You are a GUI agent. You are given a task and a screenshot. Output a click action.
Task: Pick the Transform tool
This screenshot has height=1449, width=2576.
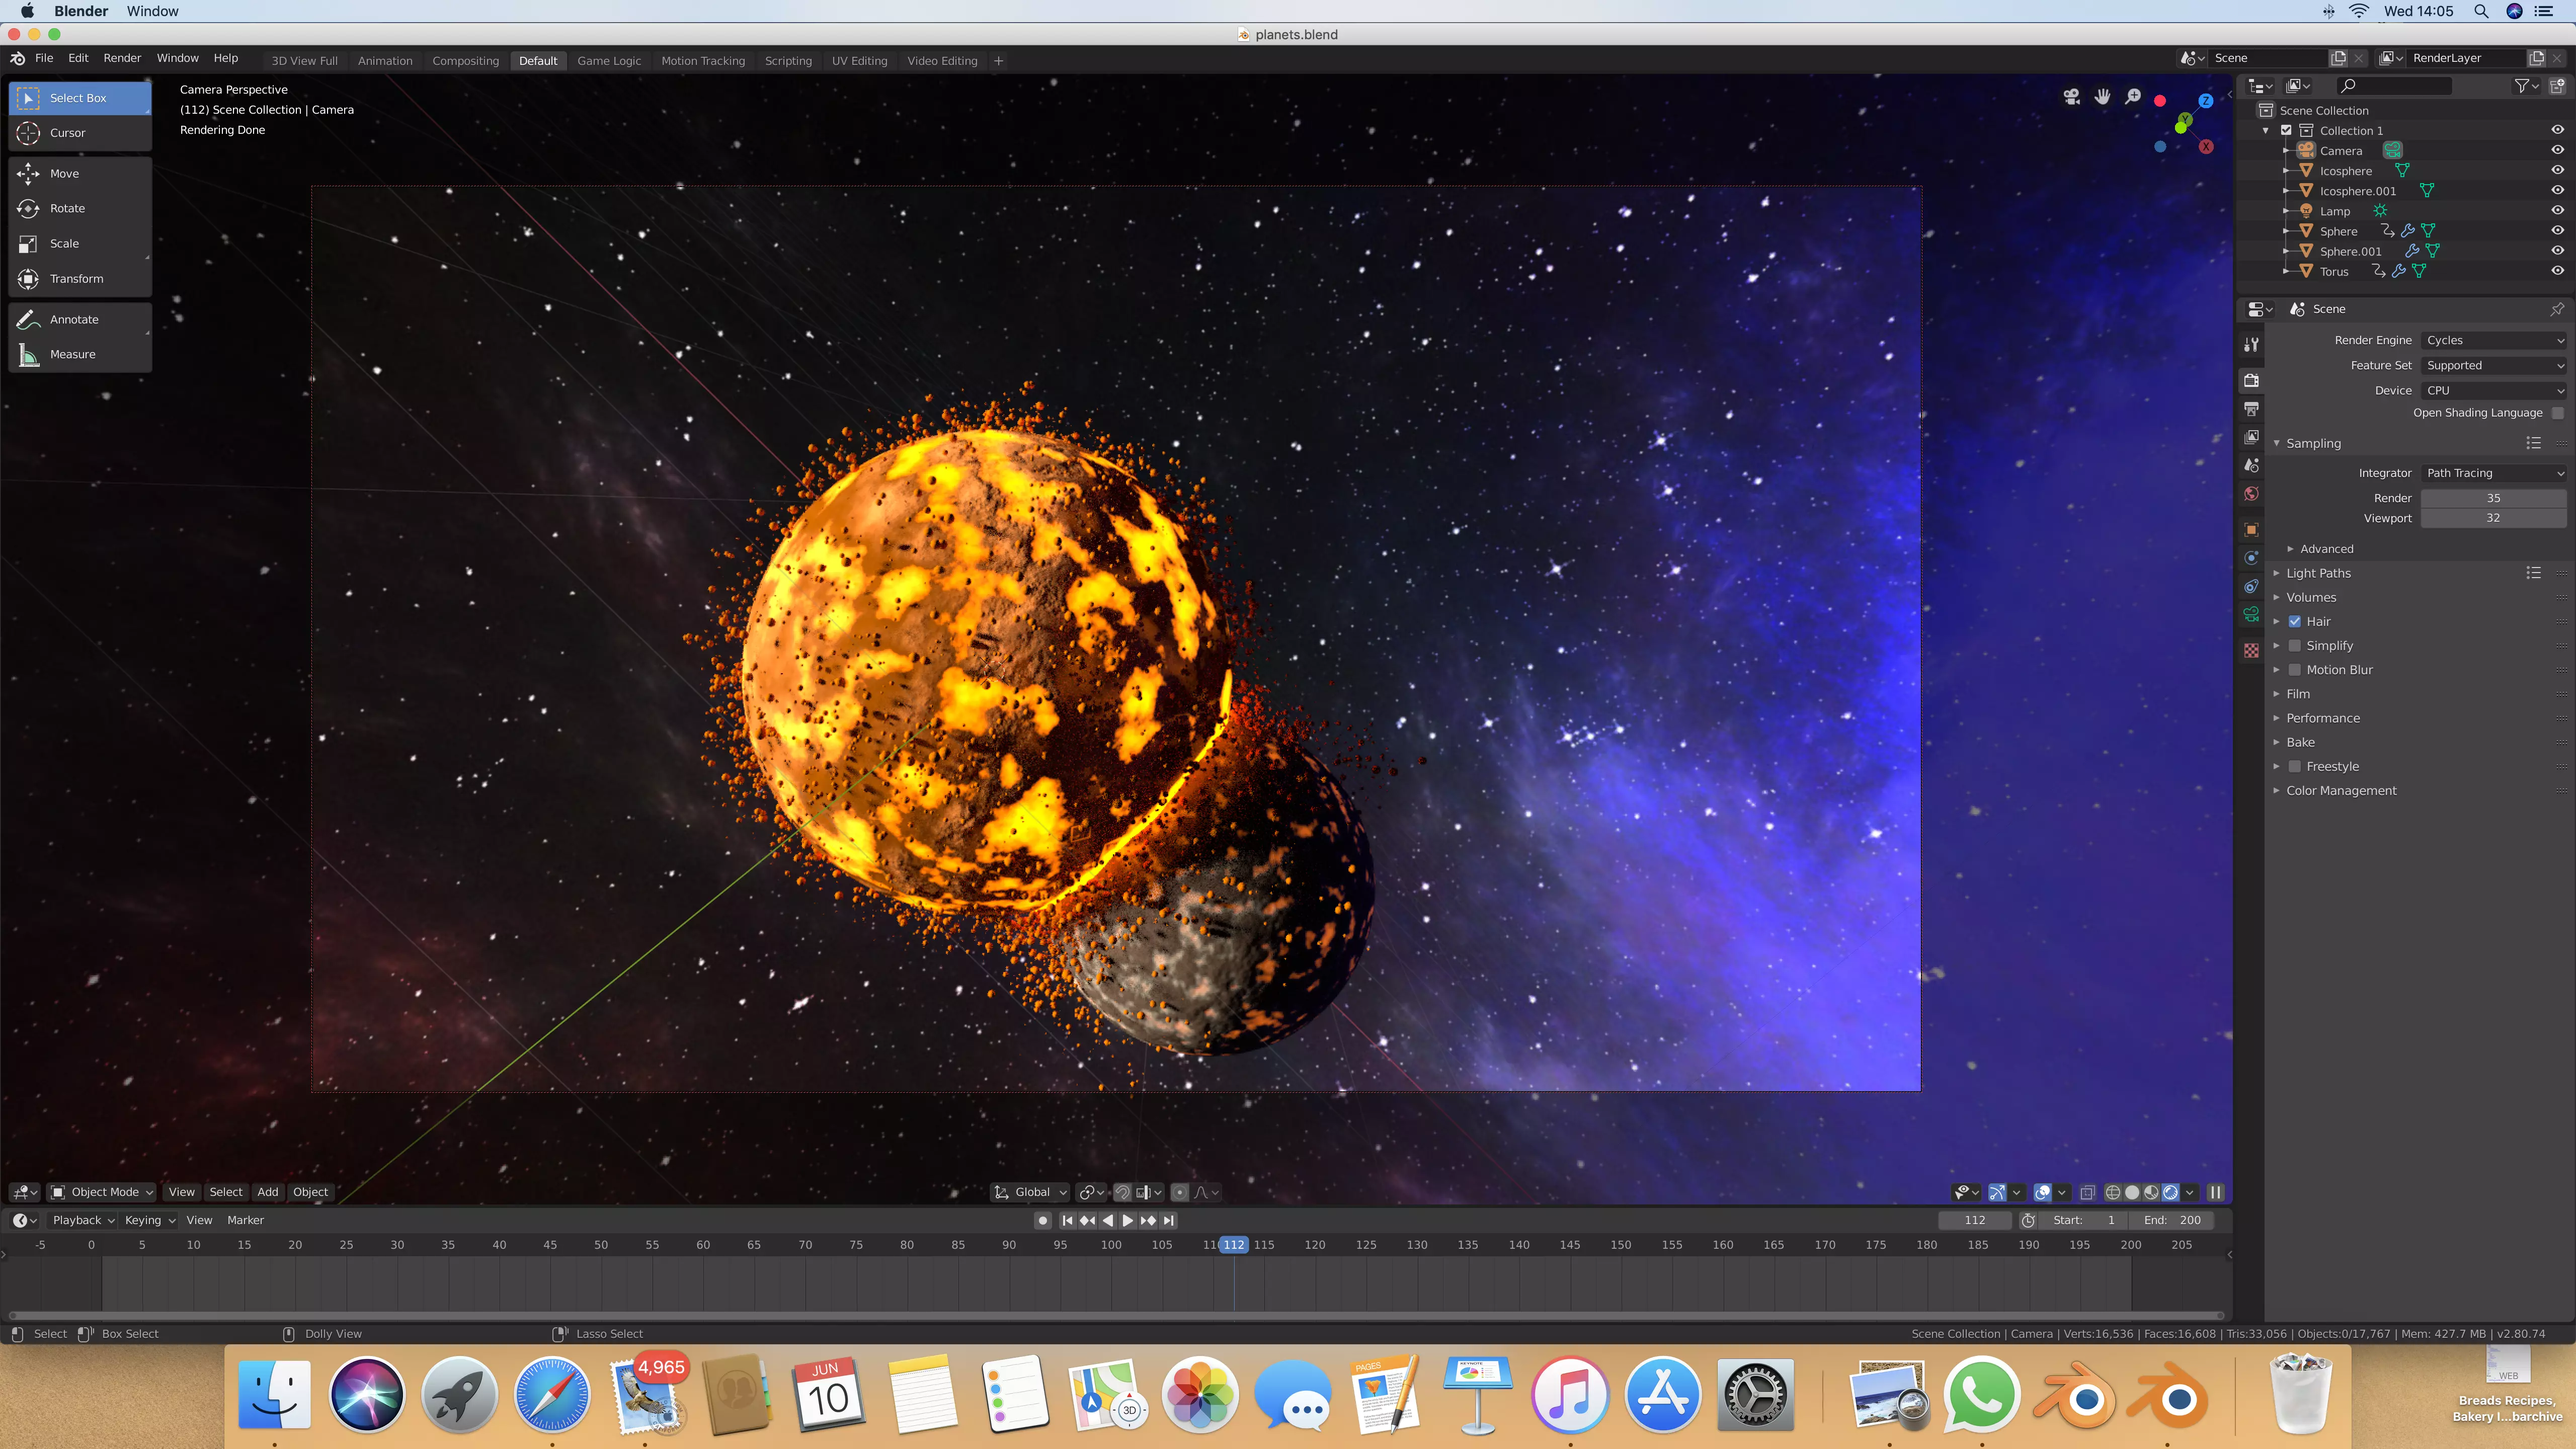point(80,279)
